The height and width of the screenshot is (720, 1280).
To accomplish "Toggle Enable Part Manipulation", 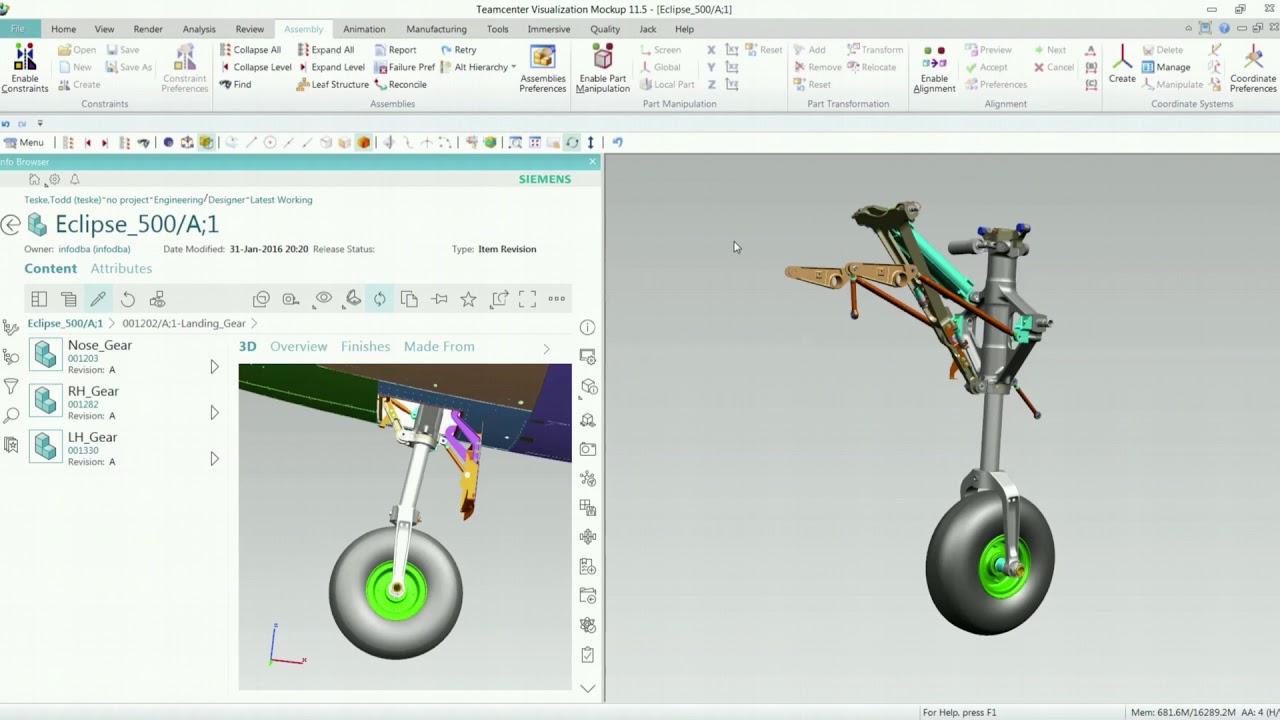I will coord(603,69).
